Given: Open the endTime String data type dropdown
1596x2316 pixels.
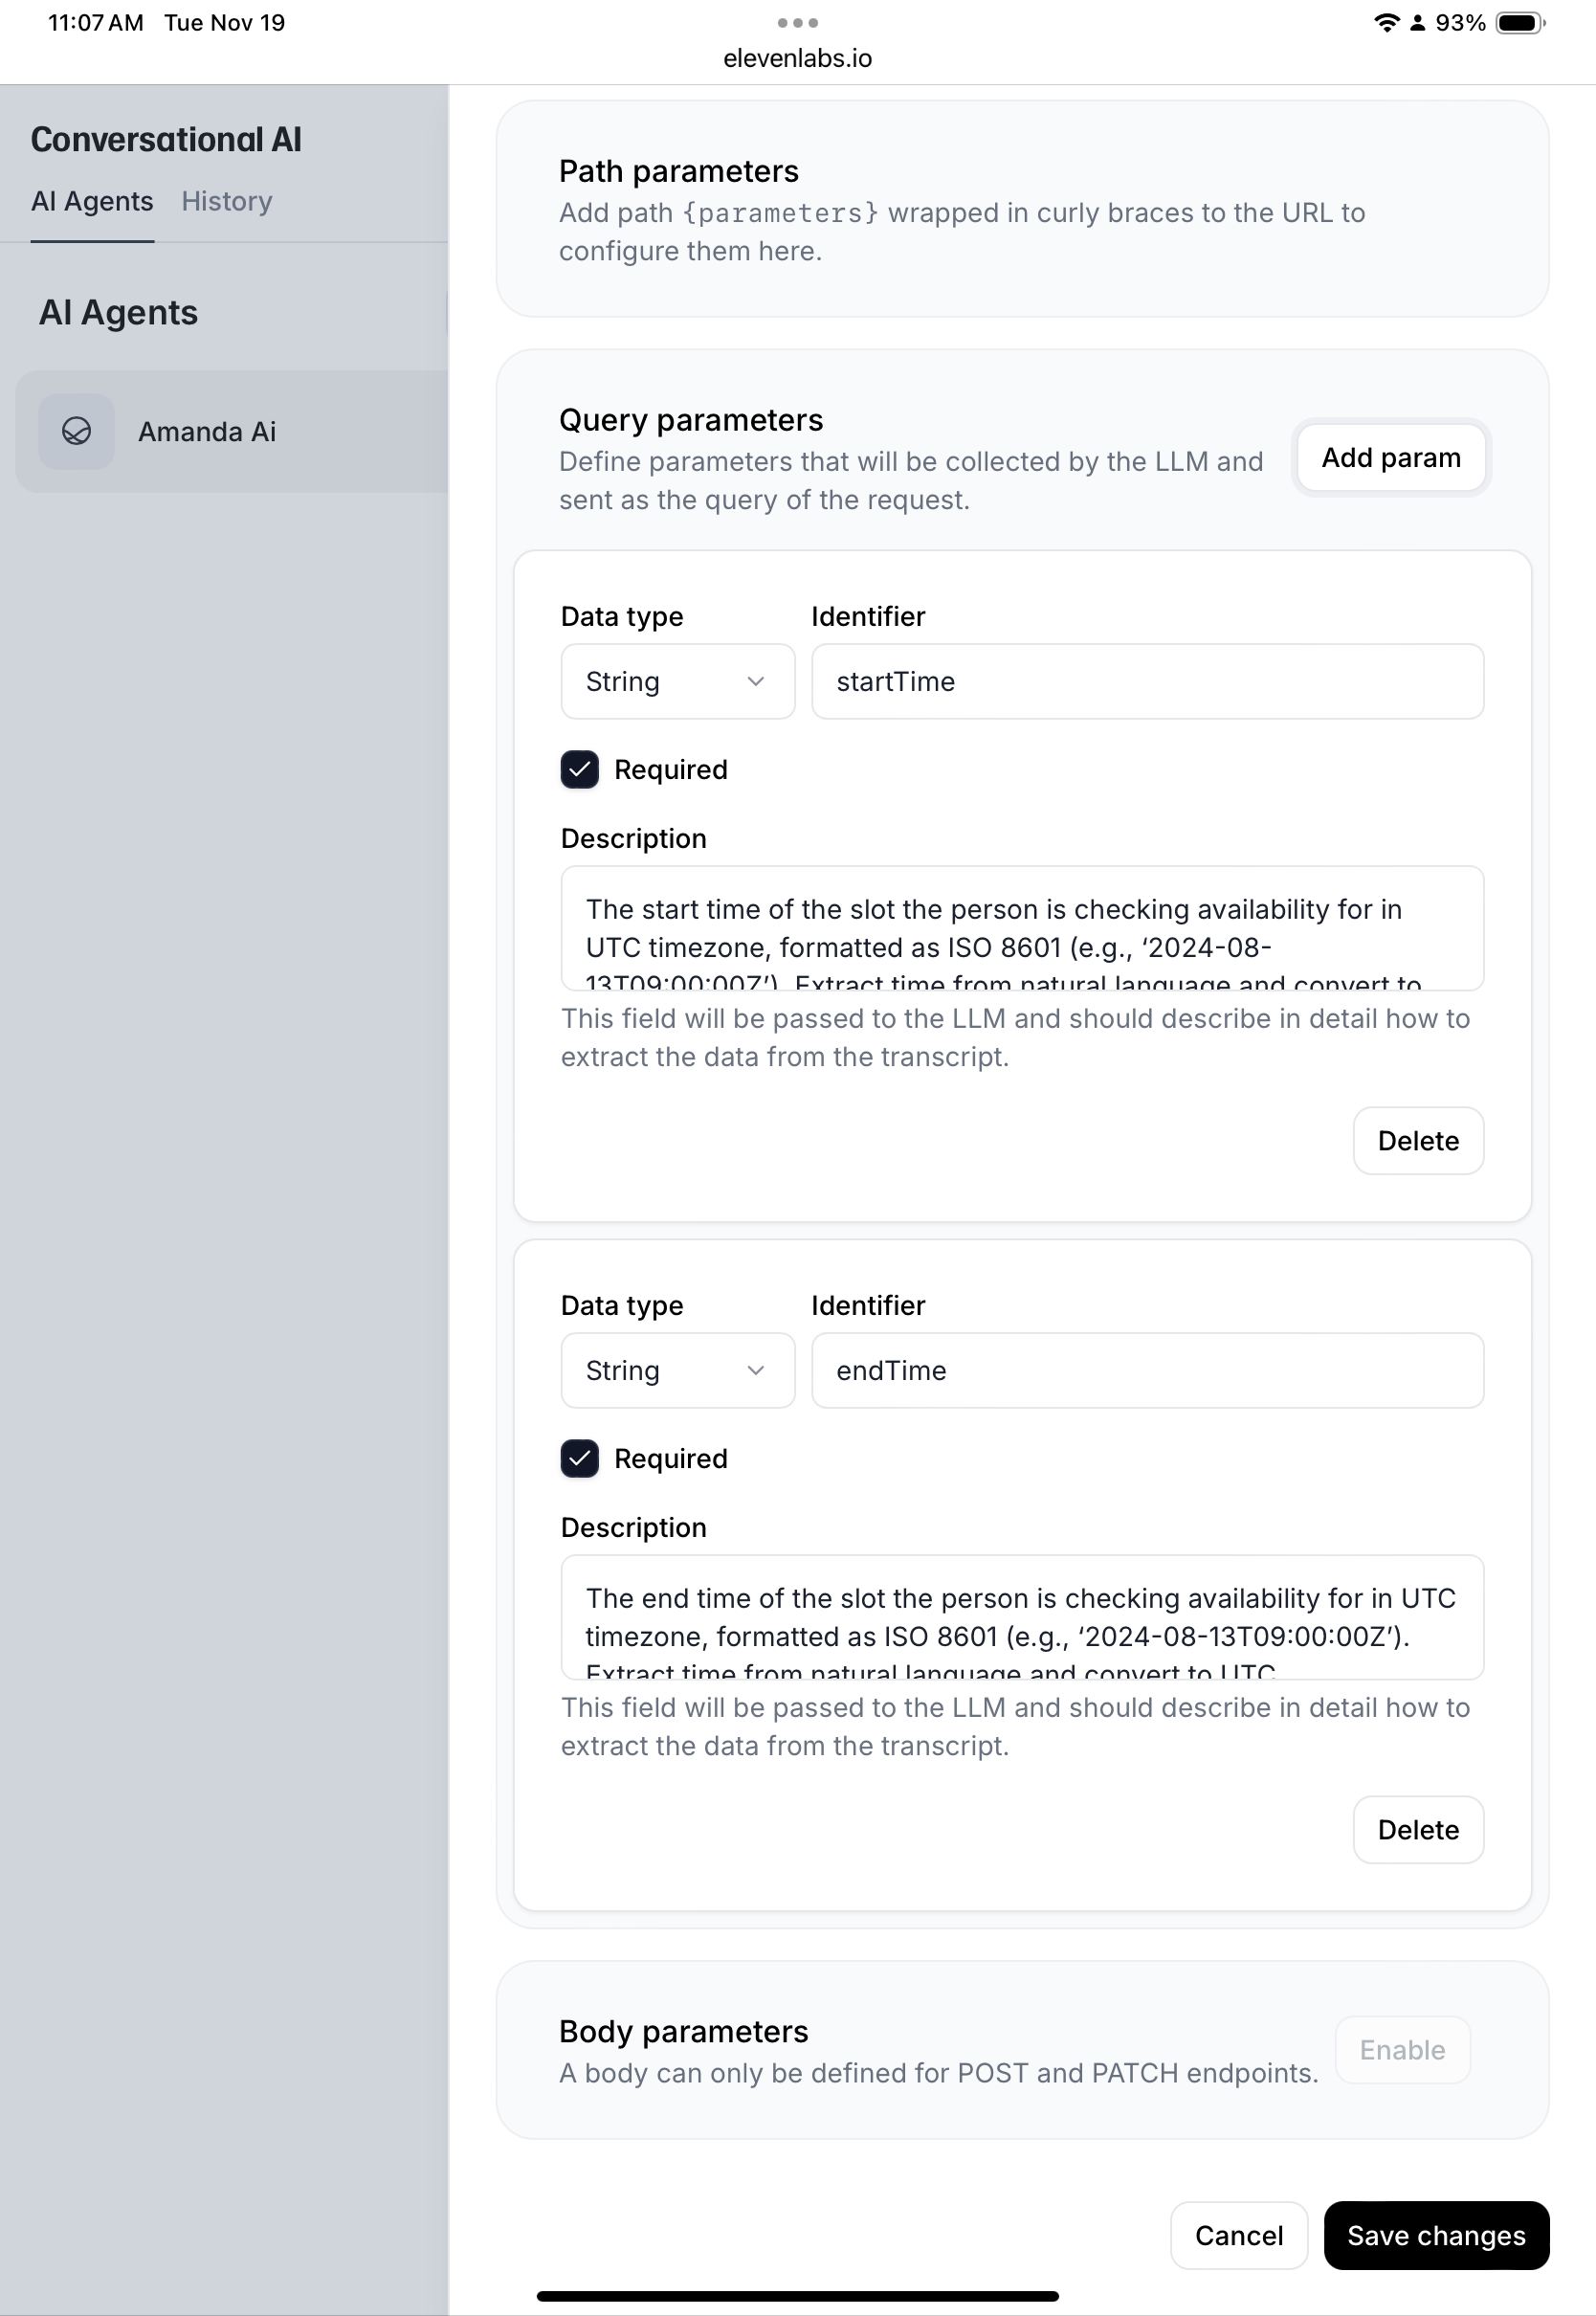Looking at the screenshot, I should point(677,1370).
